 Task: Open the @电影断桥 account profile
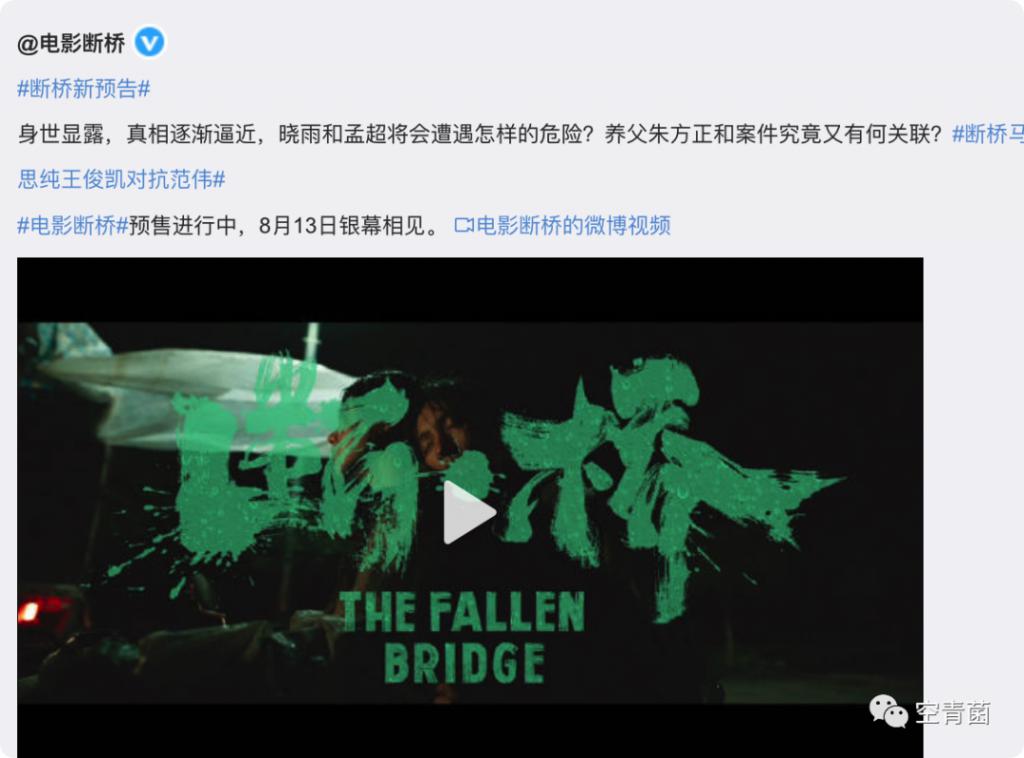(x=71, y=44)
